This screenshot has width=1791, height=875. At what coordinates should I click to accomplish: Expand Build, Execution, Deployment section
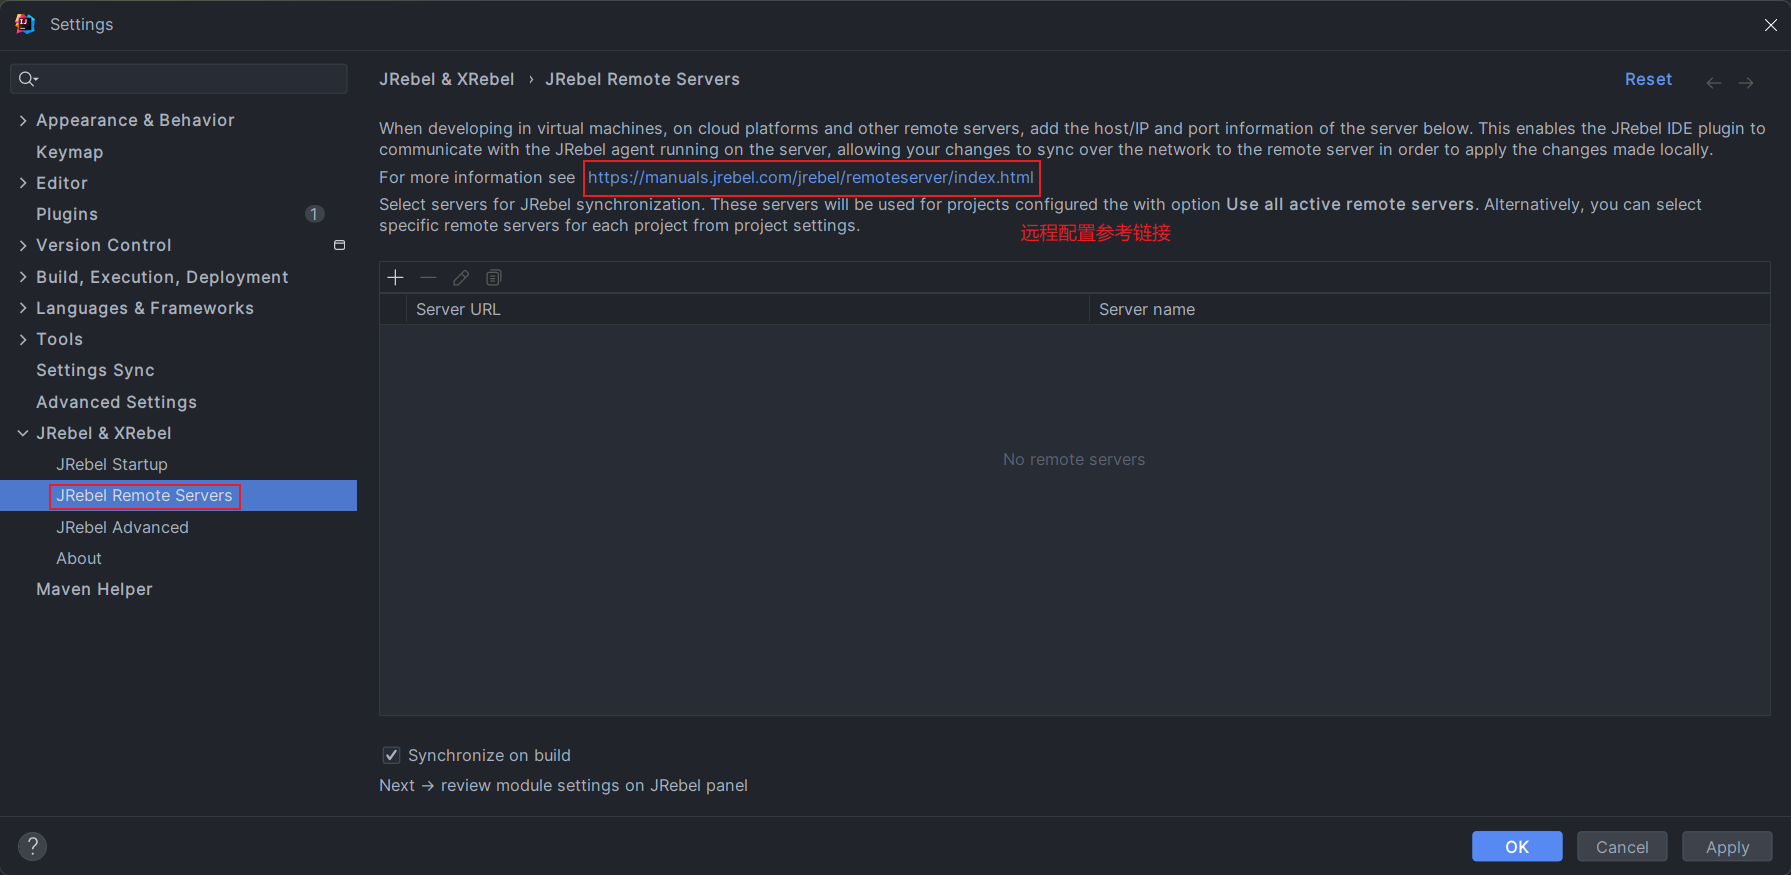pyautogui.click(x=23, y=277)
